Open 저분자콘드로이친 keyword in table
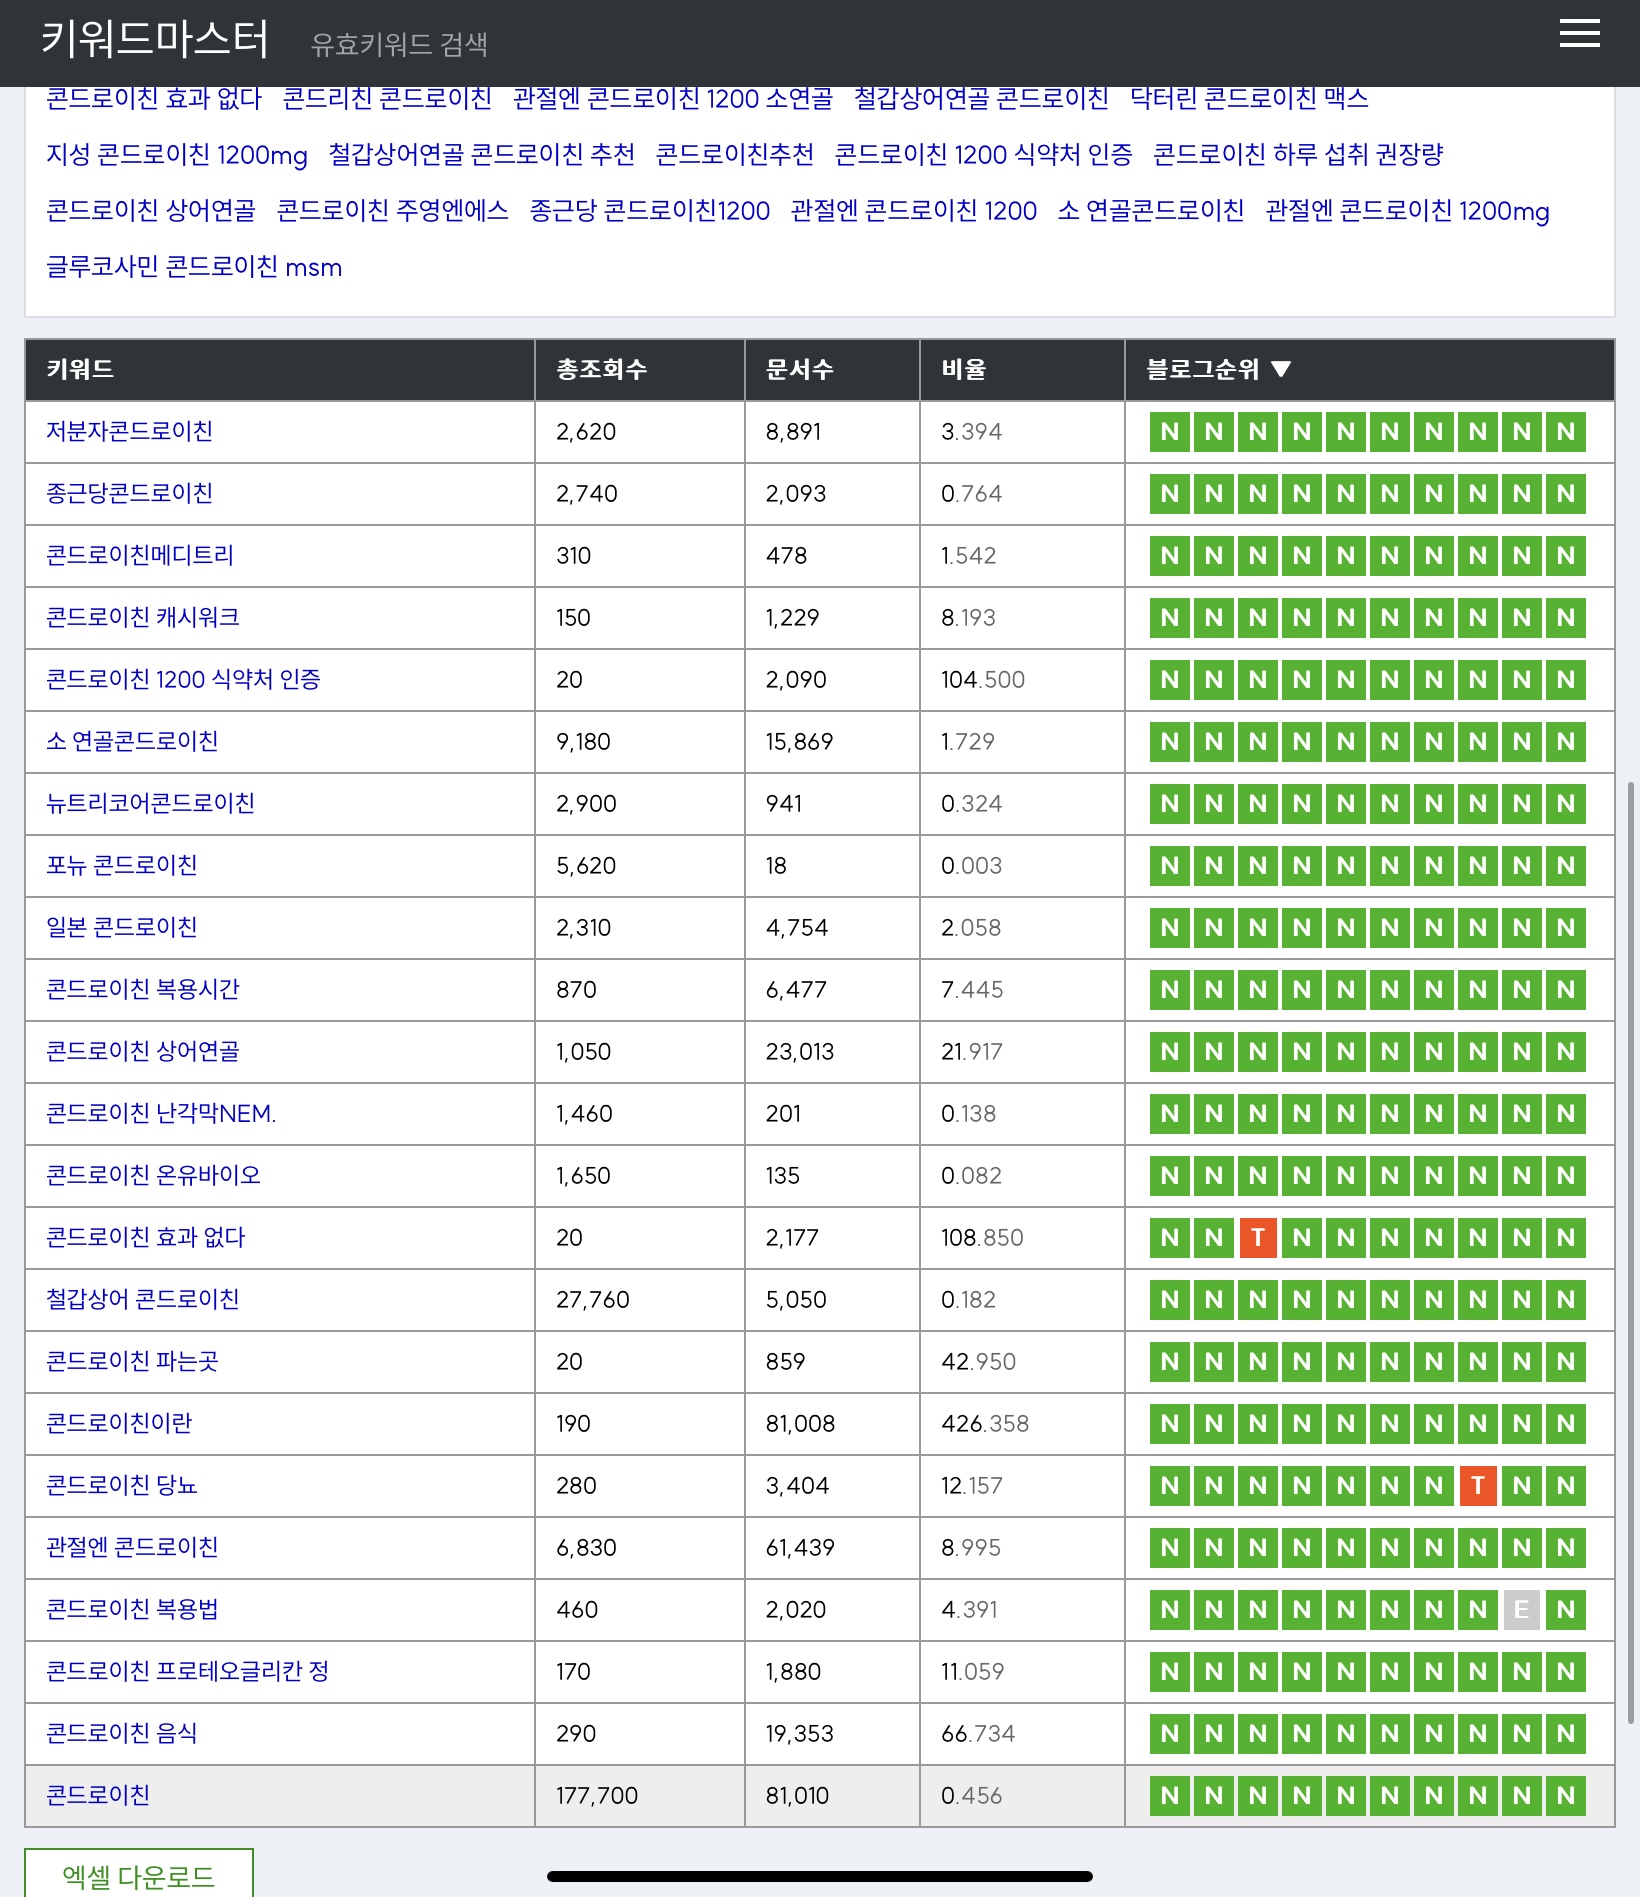Screen dimensions: 1640x1897 [x=129, y=431]
